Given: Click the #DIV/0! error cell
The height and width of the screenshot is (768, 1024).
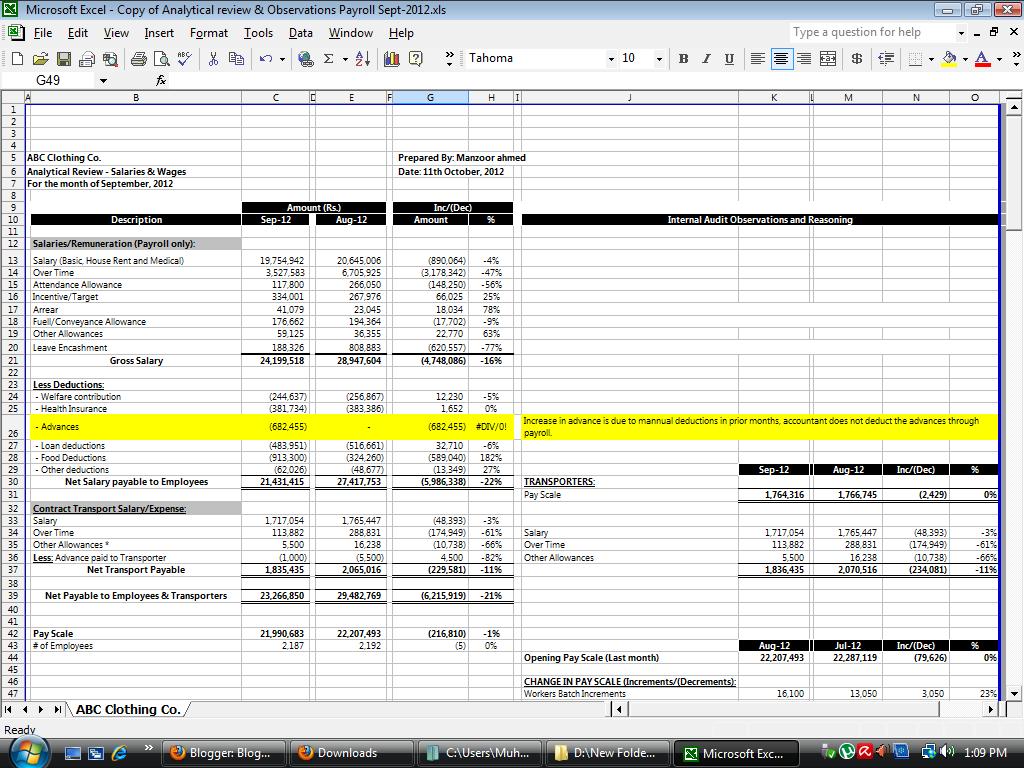Looking at the screenshot, I should coord(491,426).
